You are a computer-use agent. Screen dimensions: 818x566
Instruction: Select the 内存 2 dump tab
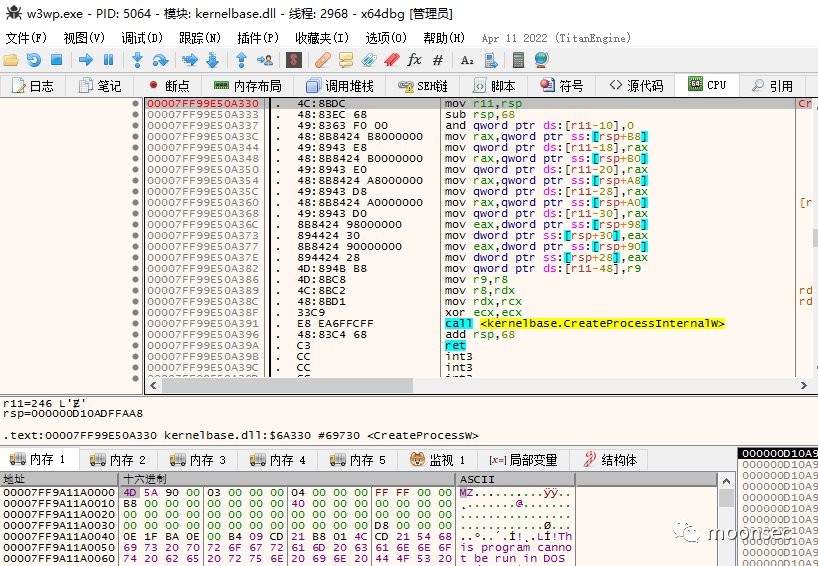(x=117, y=460)
